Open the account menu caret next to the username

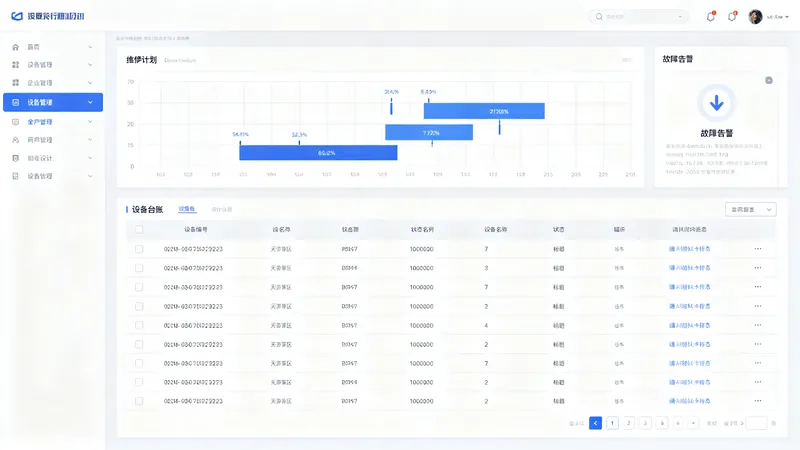[787, 17]
